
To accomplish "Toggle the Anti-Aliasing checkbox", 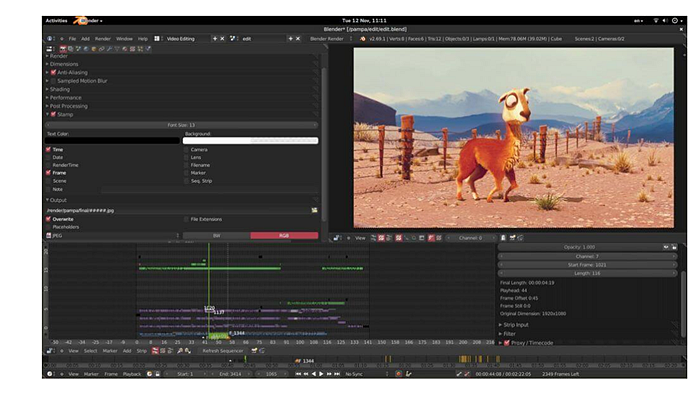I will pyautogui.click(x=54, y=72).
